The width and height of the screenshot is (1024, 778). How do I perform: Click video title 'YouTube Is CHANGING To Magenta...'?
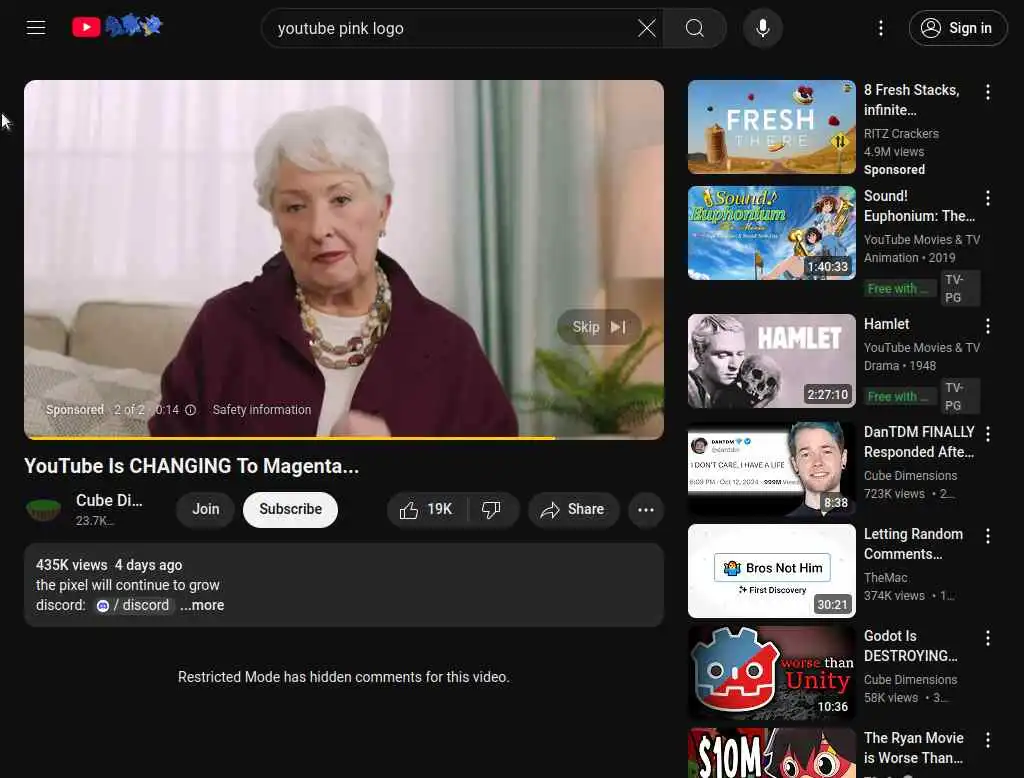191,466
